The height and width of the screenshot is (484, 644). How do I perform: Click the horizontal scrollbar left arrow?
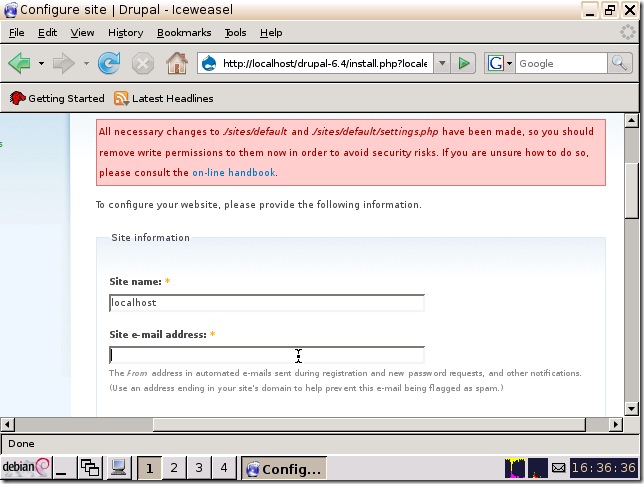coord(7,424)
